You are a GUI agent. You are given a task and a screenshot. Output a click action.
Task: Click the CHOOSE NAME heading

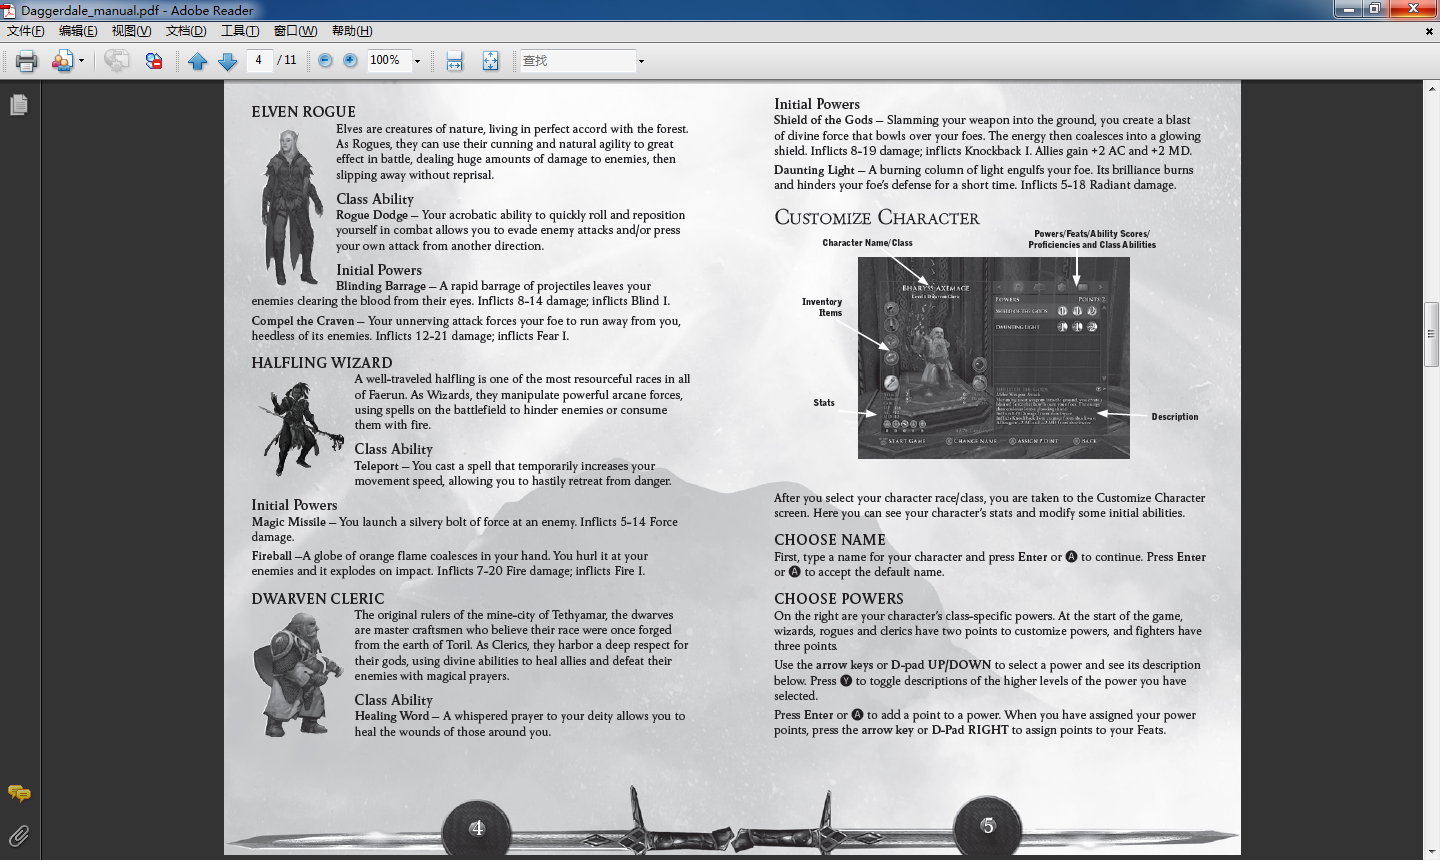(x=830, y=540)
